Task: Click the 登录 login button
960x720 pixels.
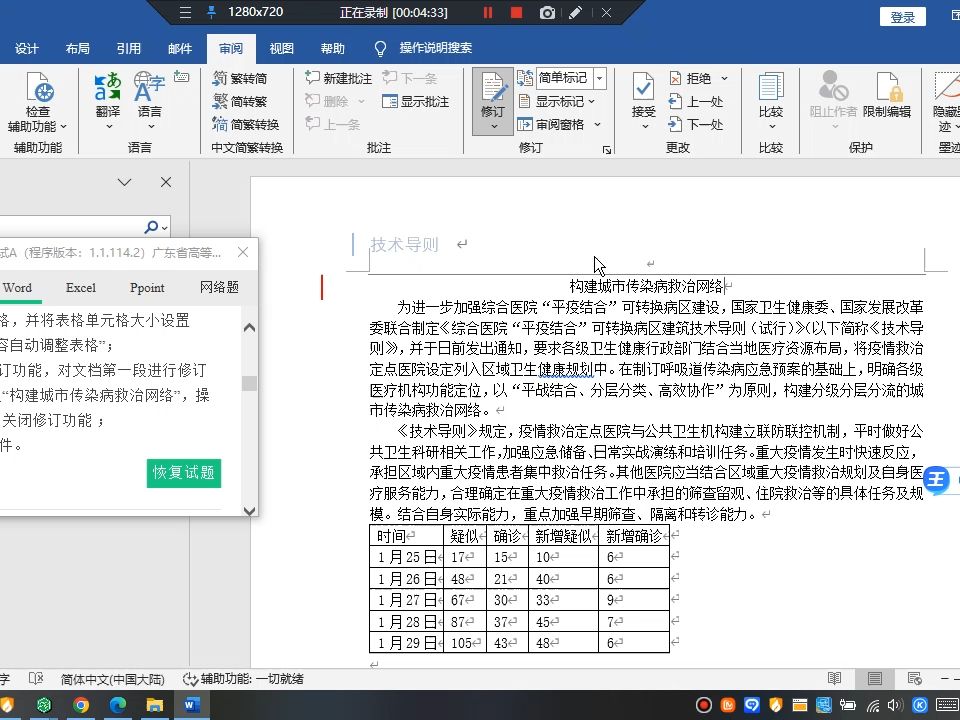Action: pos(902,16)
